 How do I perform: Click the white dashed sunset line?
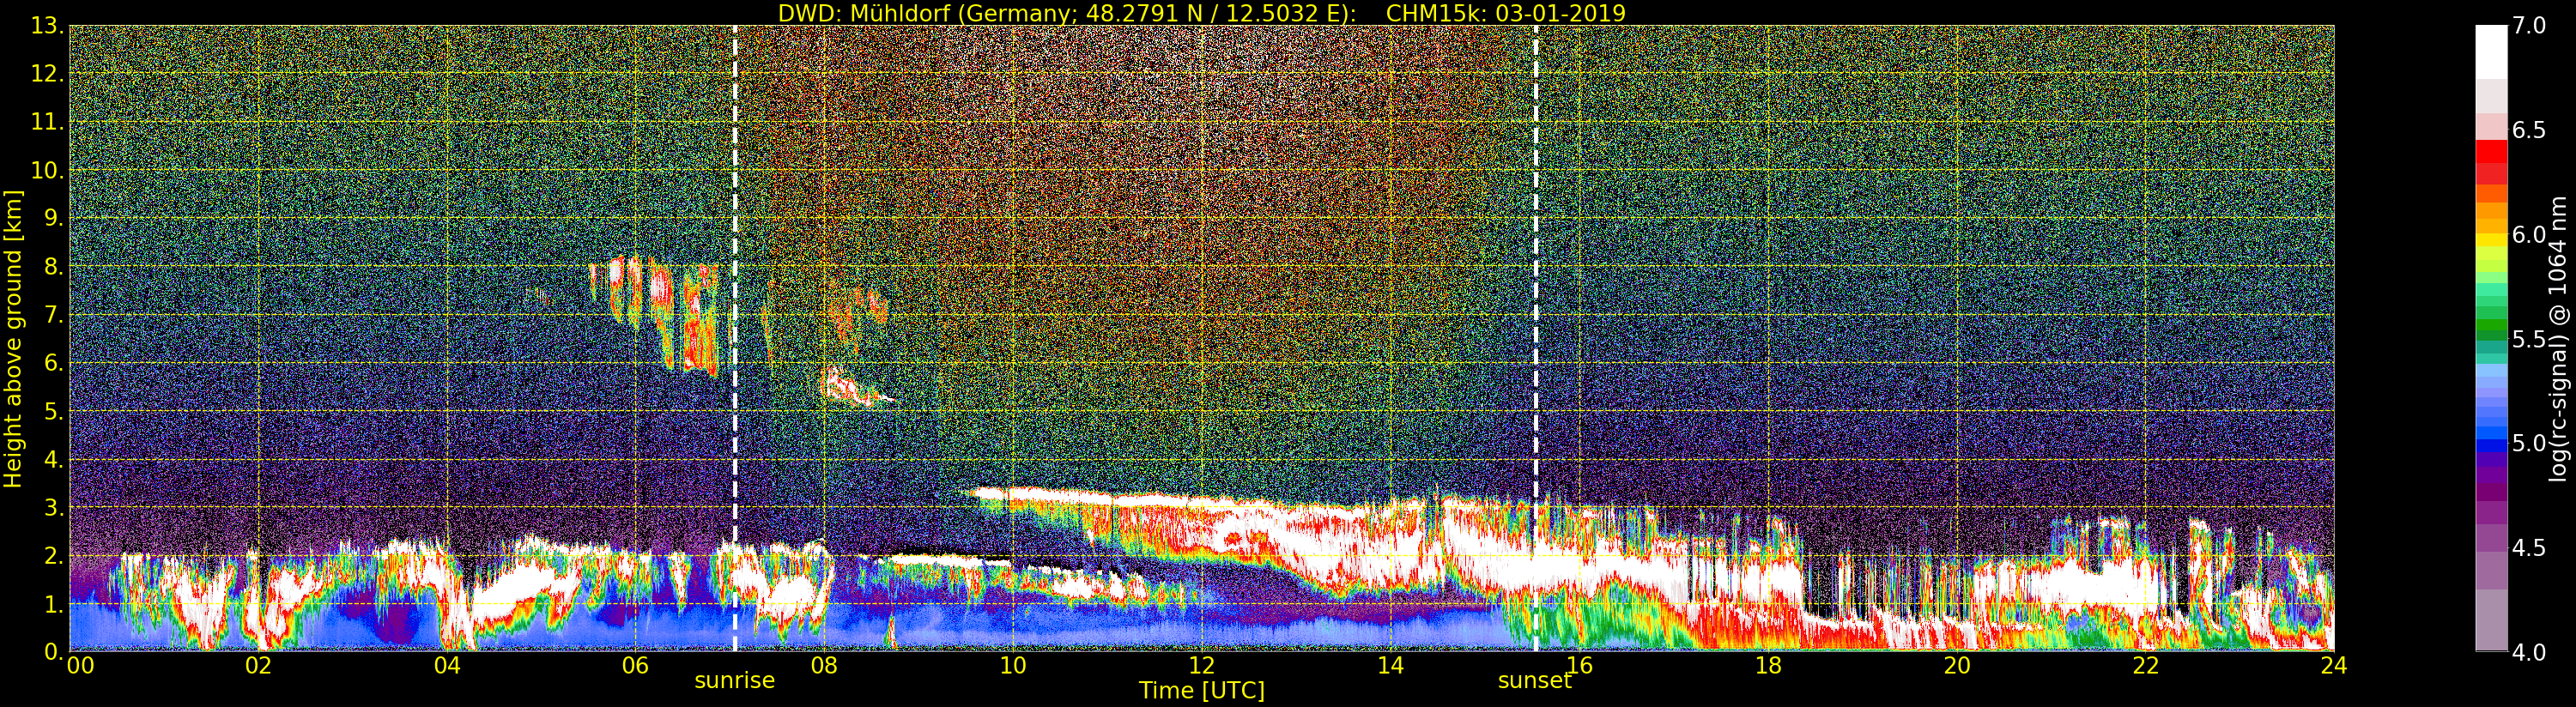tap(1535, 338)
